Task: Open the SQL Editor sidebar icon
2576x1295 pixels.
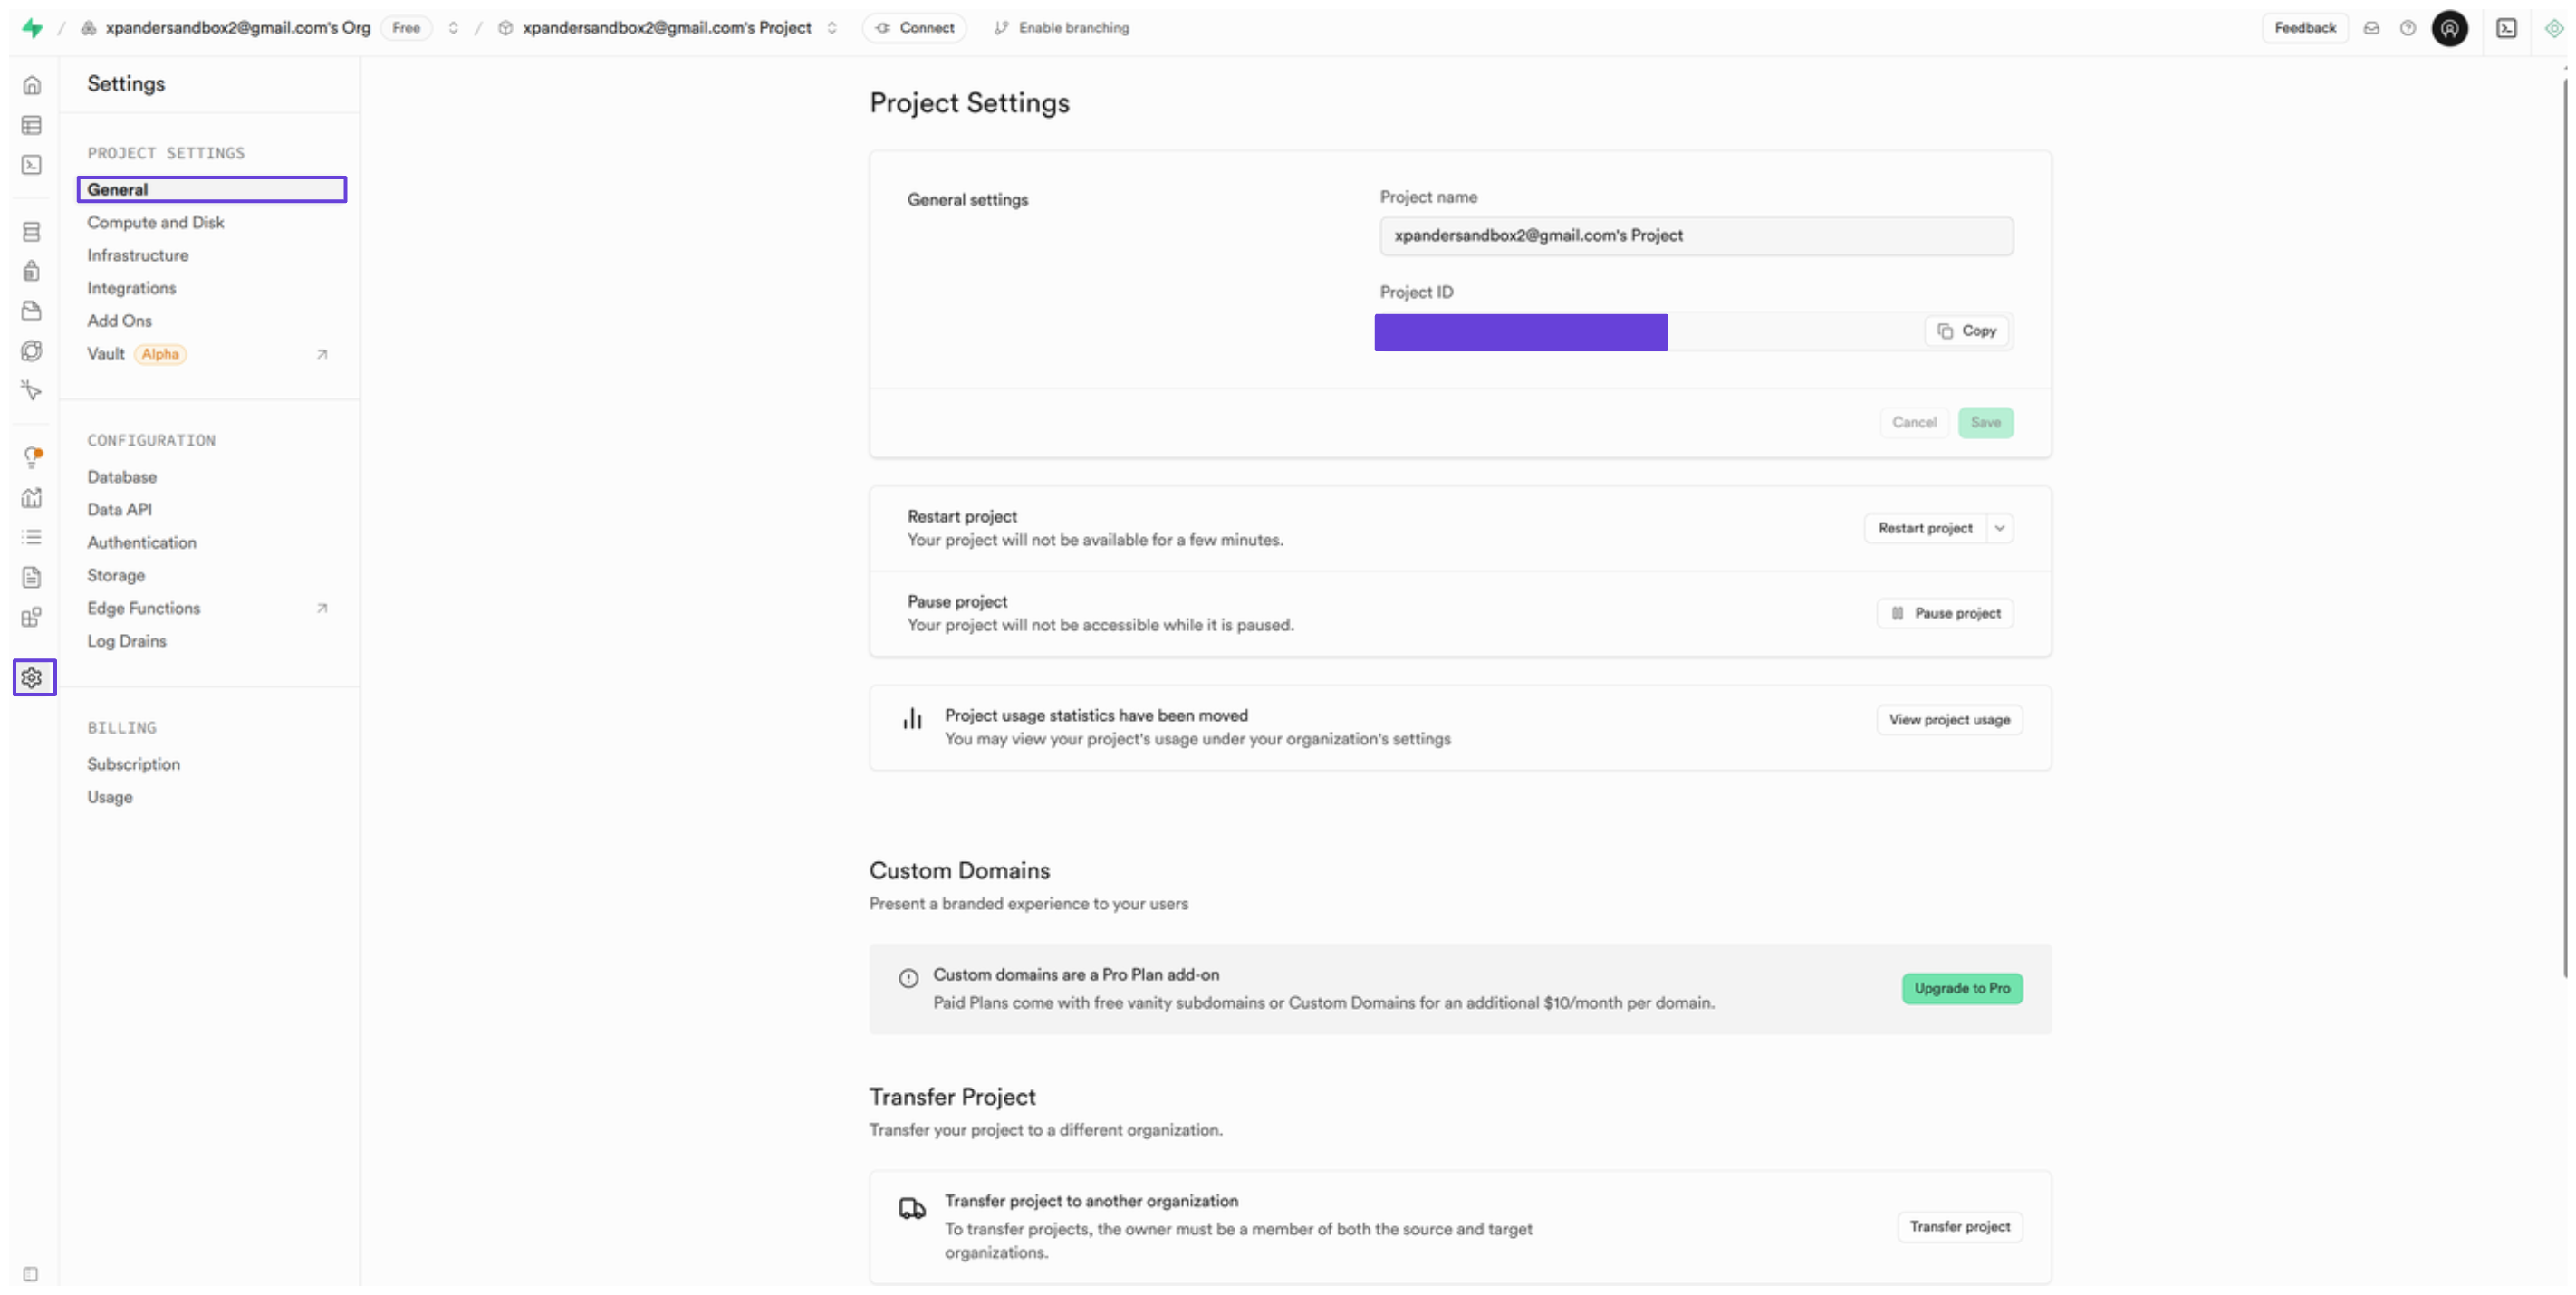Action: [x=32, y=165]
